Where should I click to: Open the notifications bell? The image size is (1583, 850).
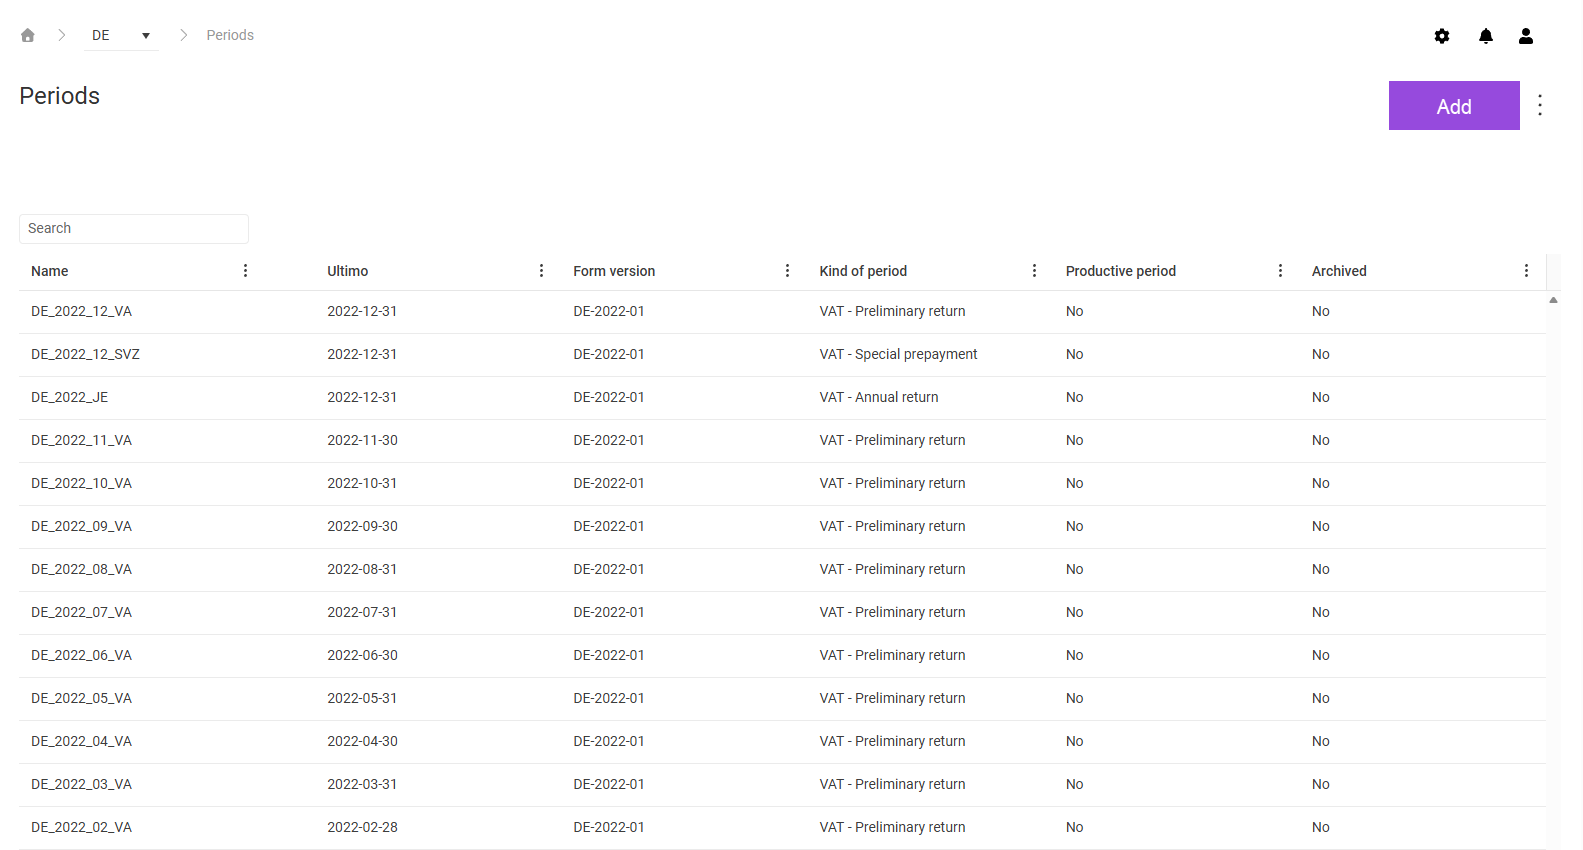[1486, 36]
